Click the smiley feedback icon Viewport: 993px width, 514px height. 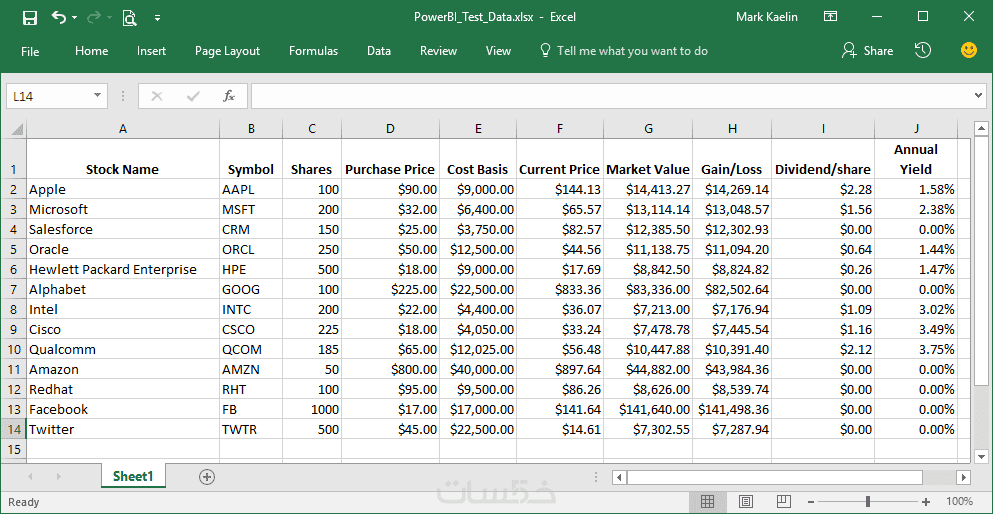point(968,50)
